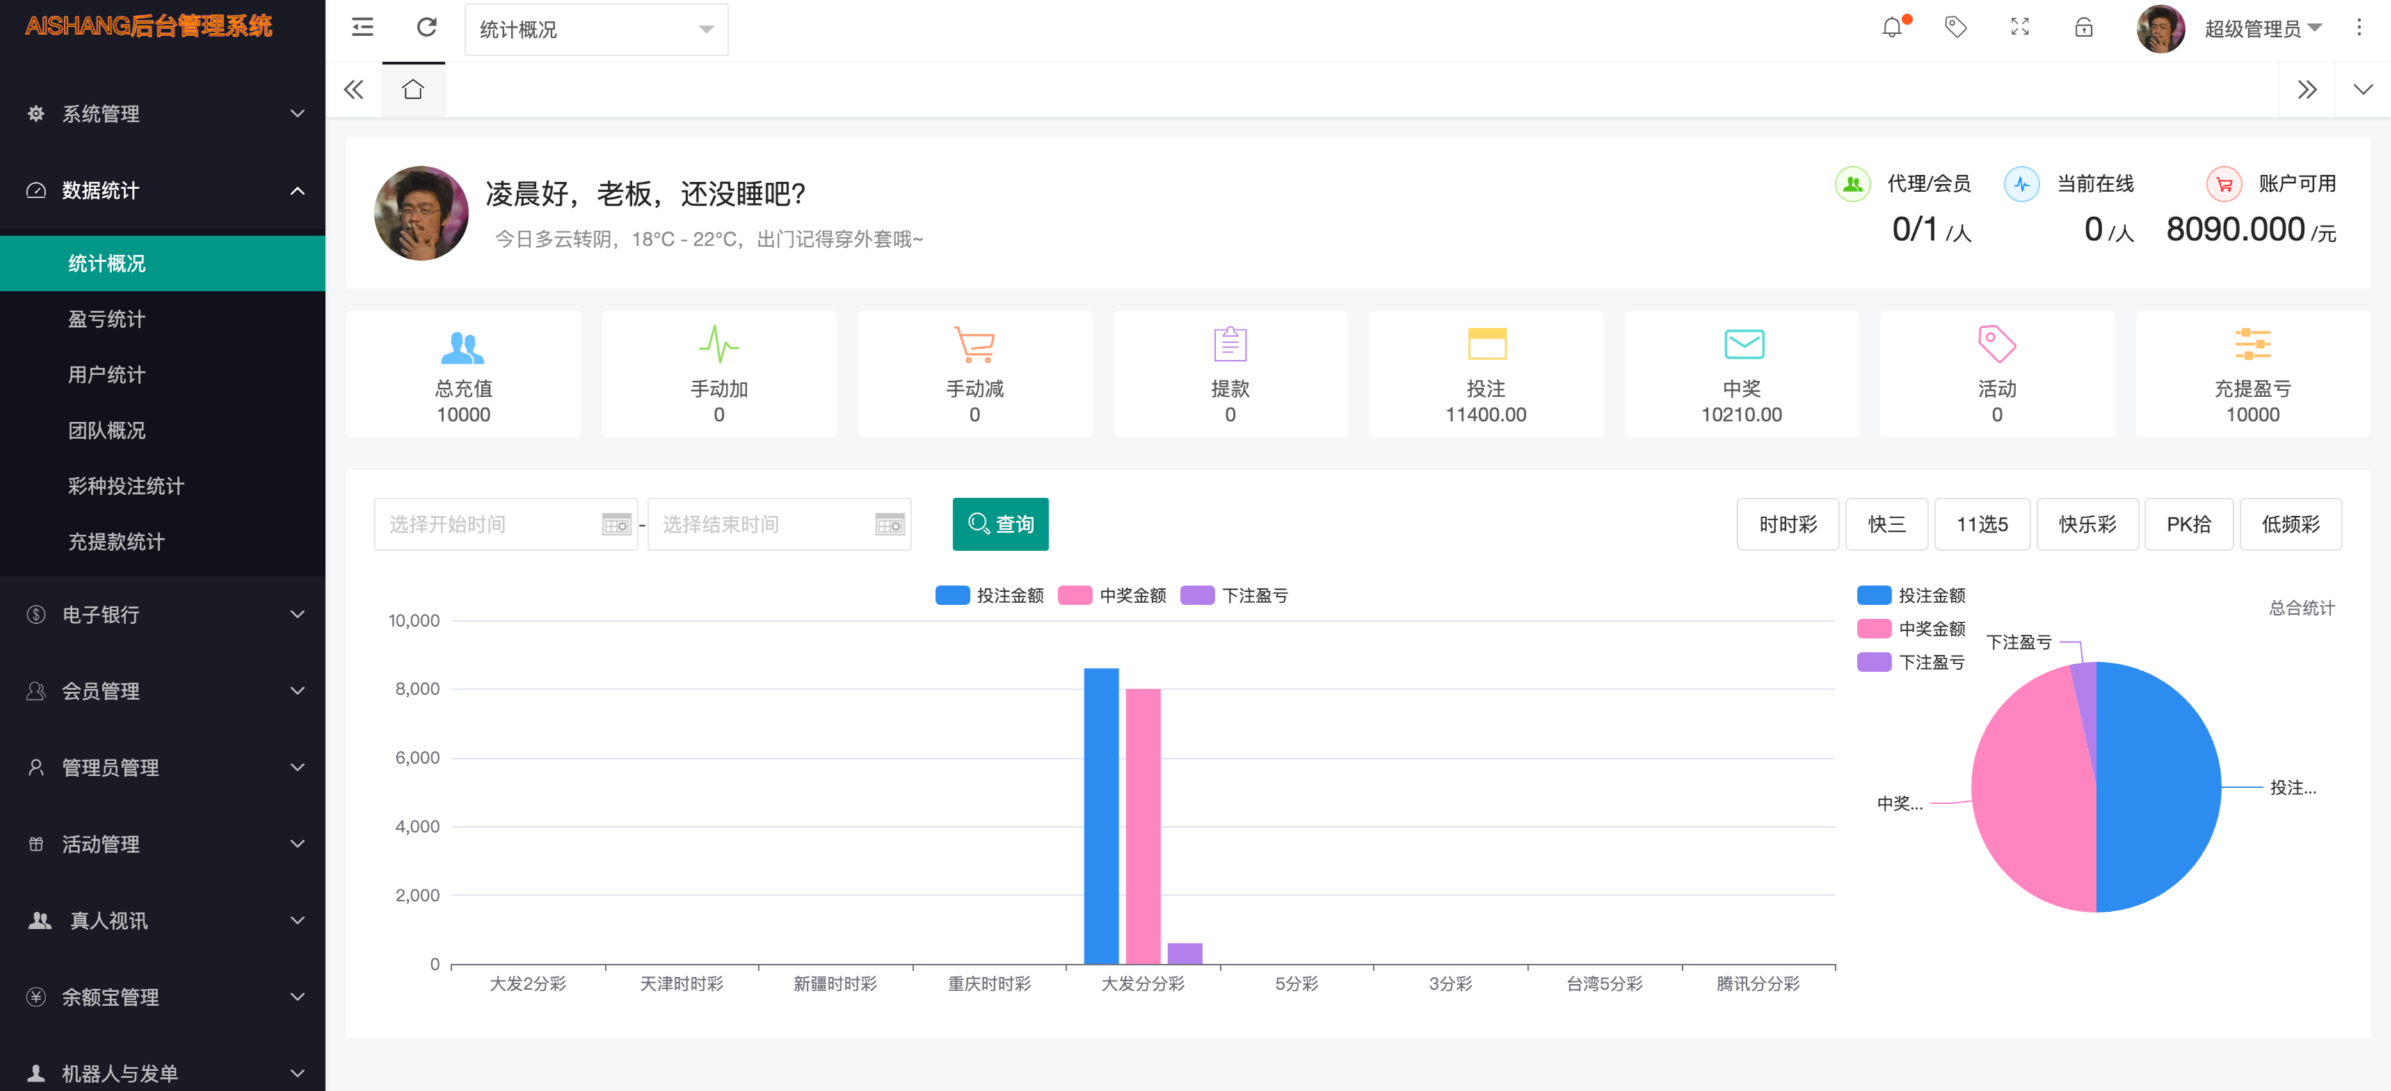Viewport: 2391px width, 1091px height.
Task: Toggle 下注盈亏 series in pie chart legend
Action: [1911, 662]
